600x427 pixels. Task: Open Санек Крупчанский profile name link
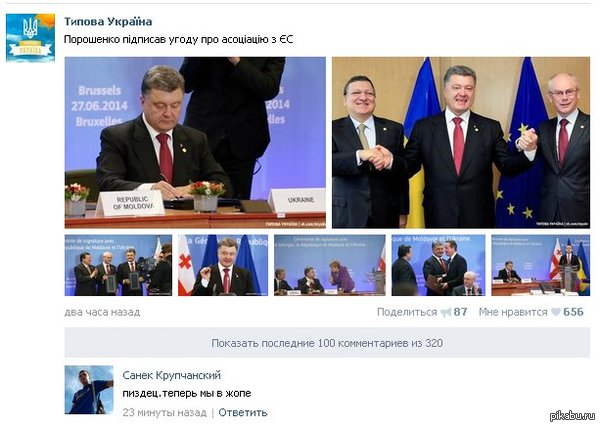172,375
